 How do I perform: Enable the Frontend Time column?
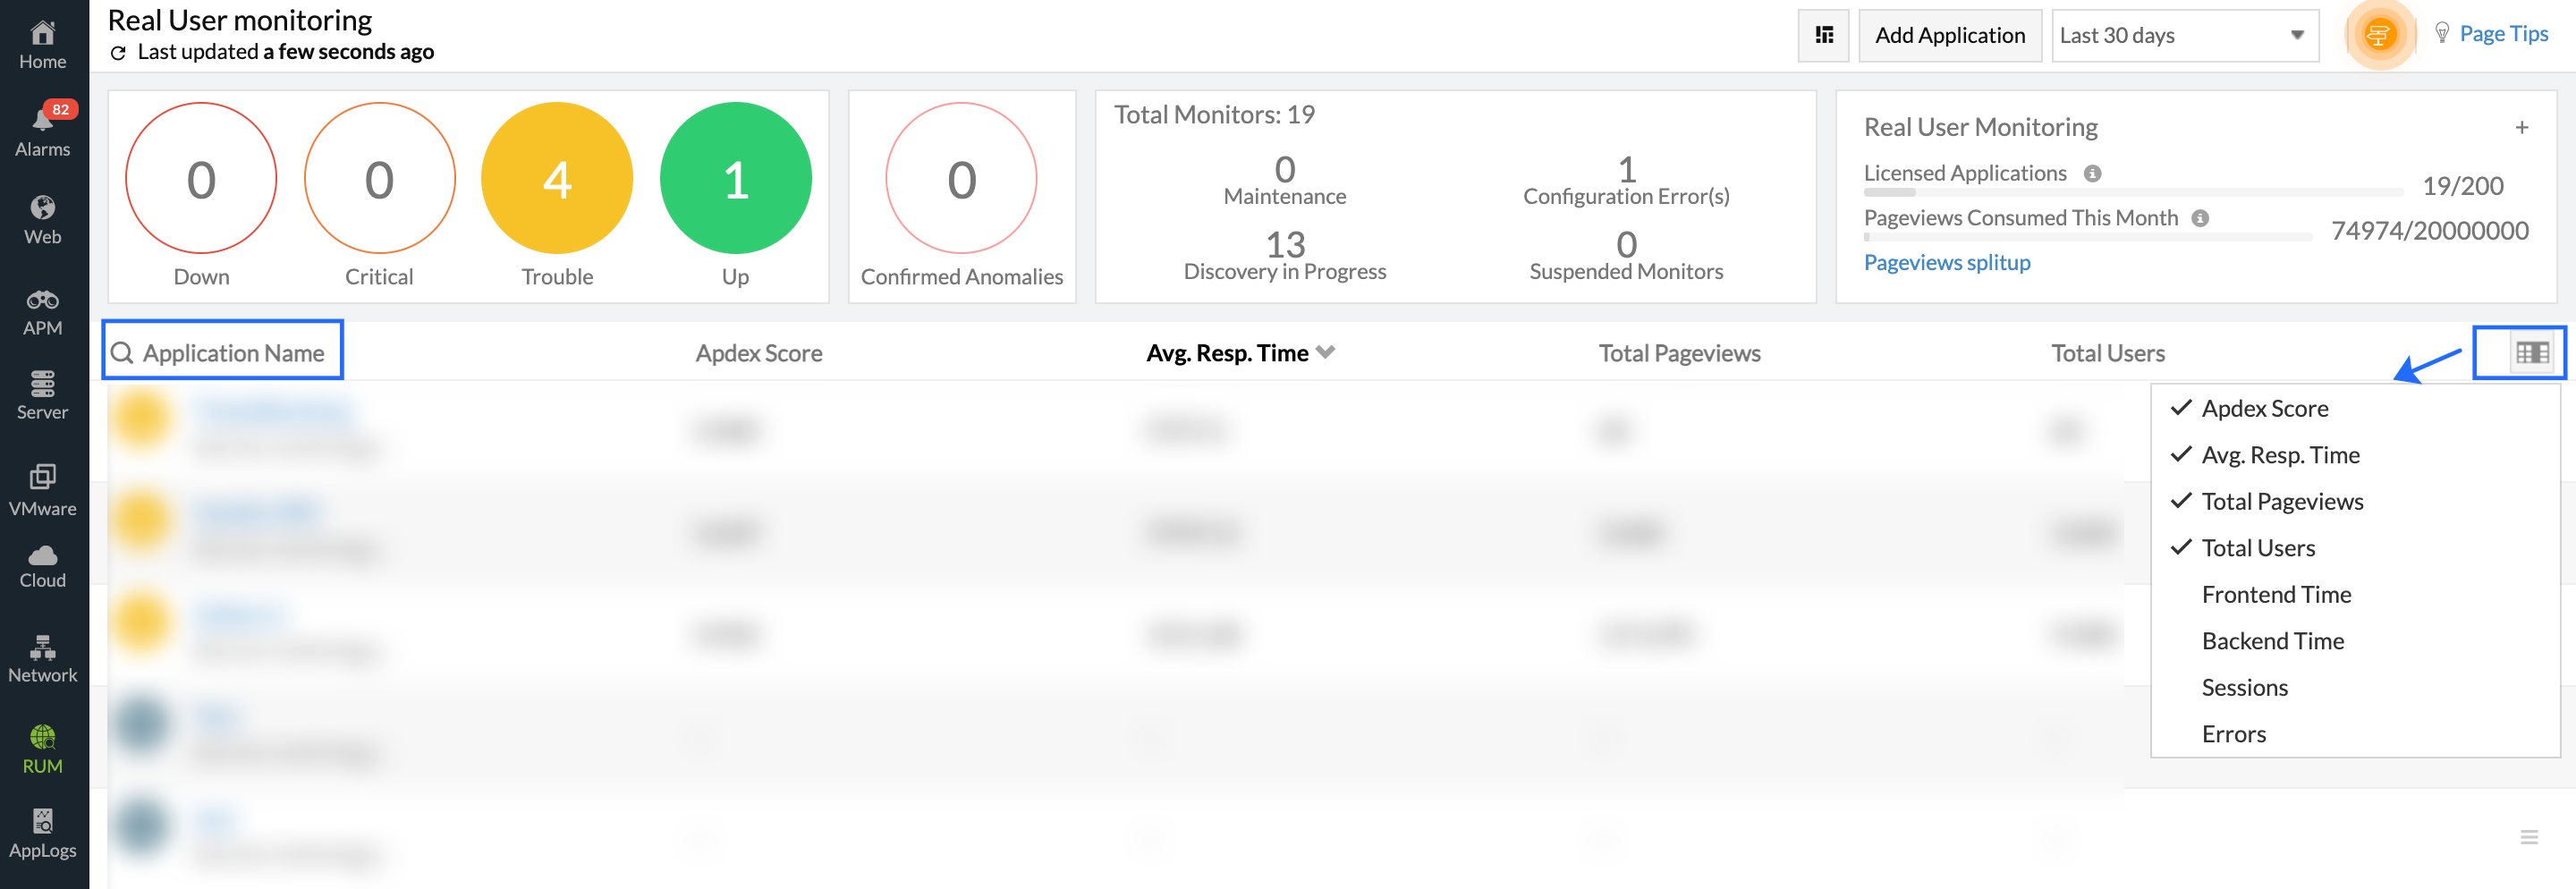2275,594
